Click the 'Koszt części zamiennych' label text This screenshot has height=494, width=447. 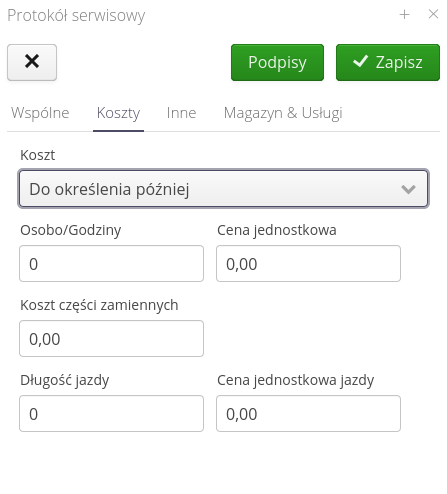[x=99, y=305]
